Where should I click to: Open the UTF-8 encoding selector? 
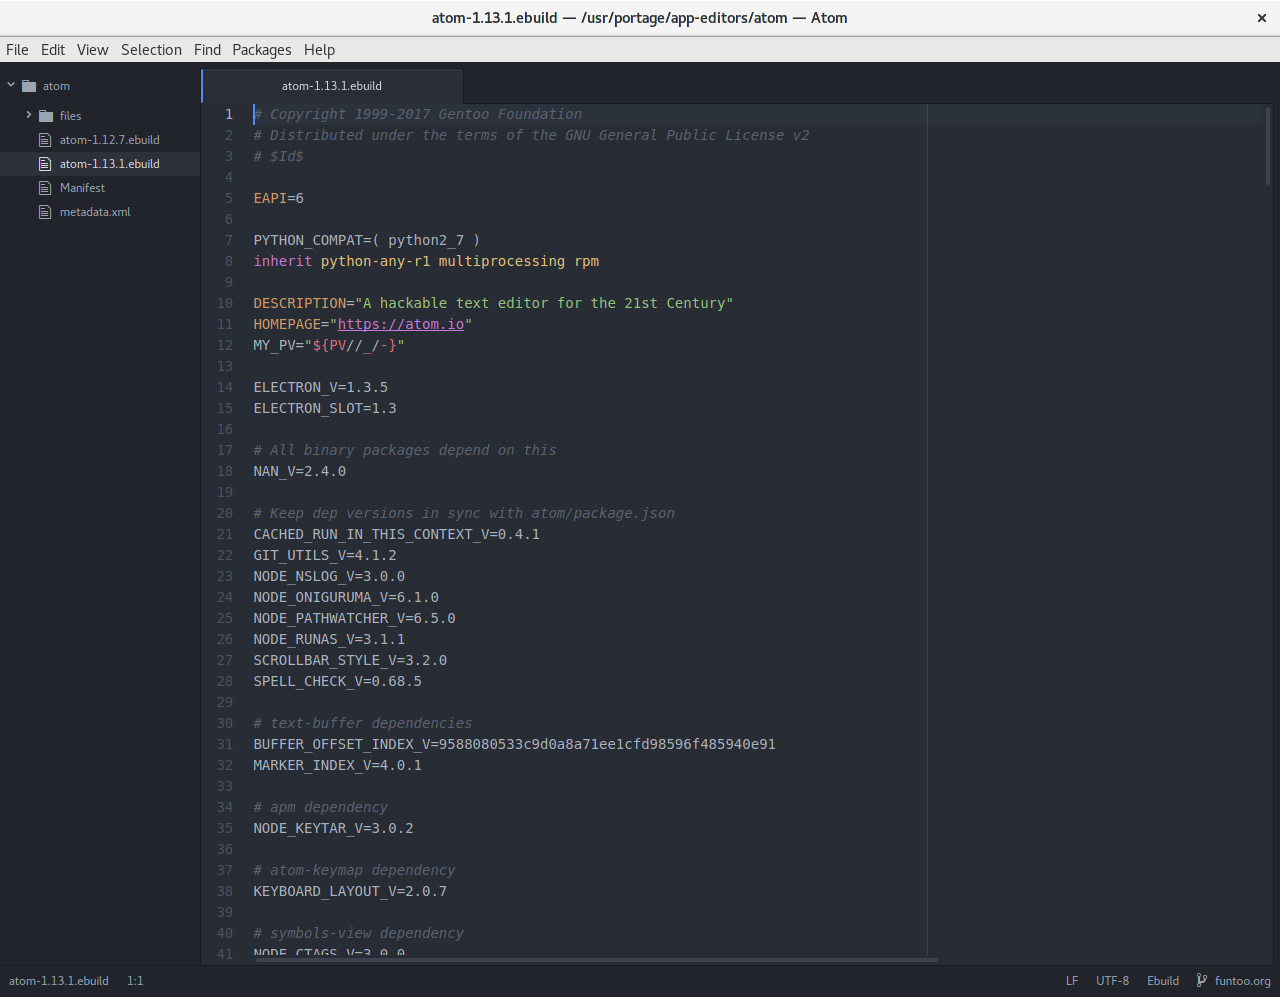(x=1112, y=981)
